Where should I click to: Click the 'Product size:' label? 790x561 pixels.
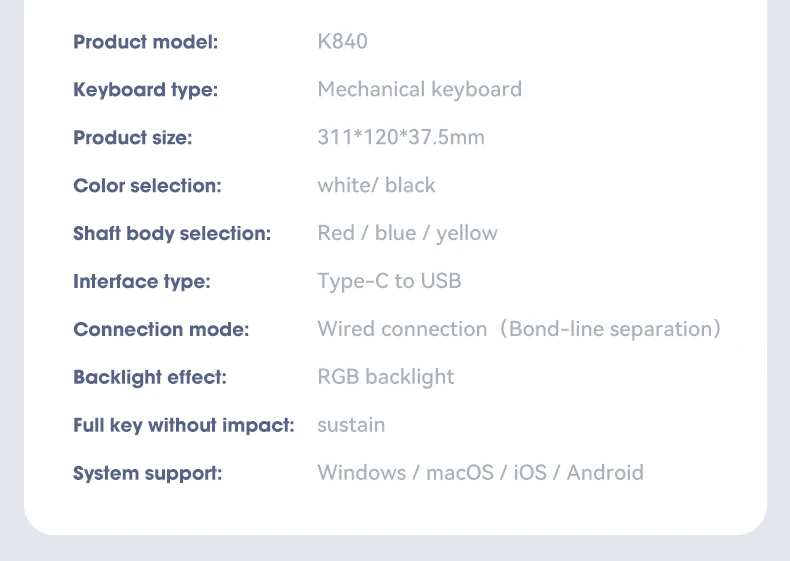[132, 138]
